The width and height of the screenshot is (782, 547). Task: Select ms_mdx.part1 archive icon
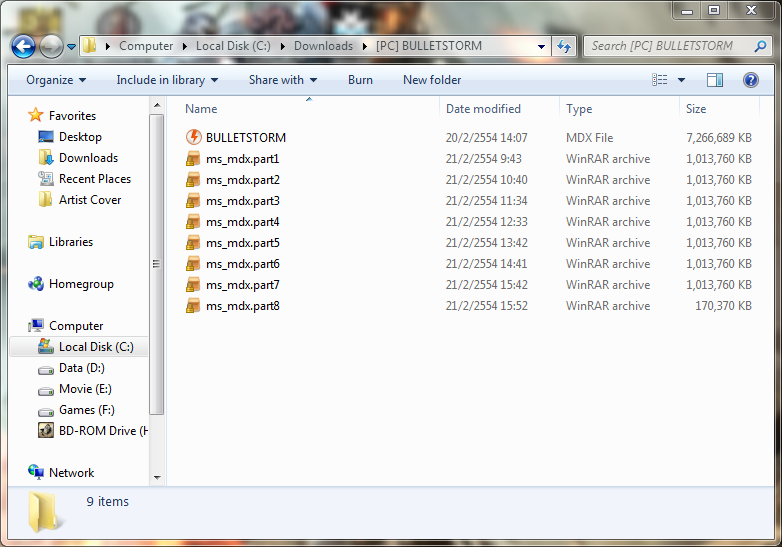[x=193, y=159]
